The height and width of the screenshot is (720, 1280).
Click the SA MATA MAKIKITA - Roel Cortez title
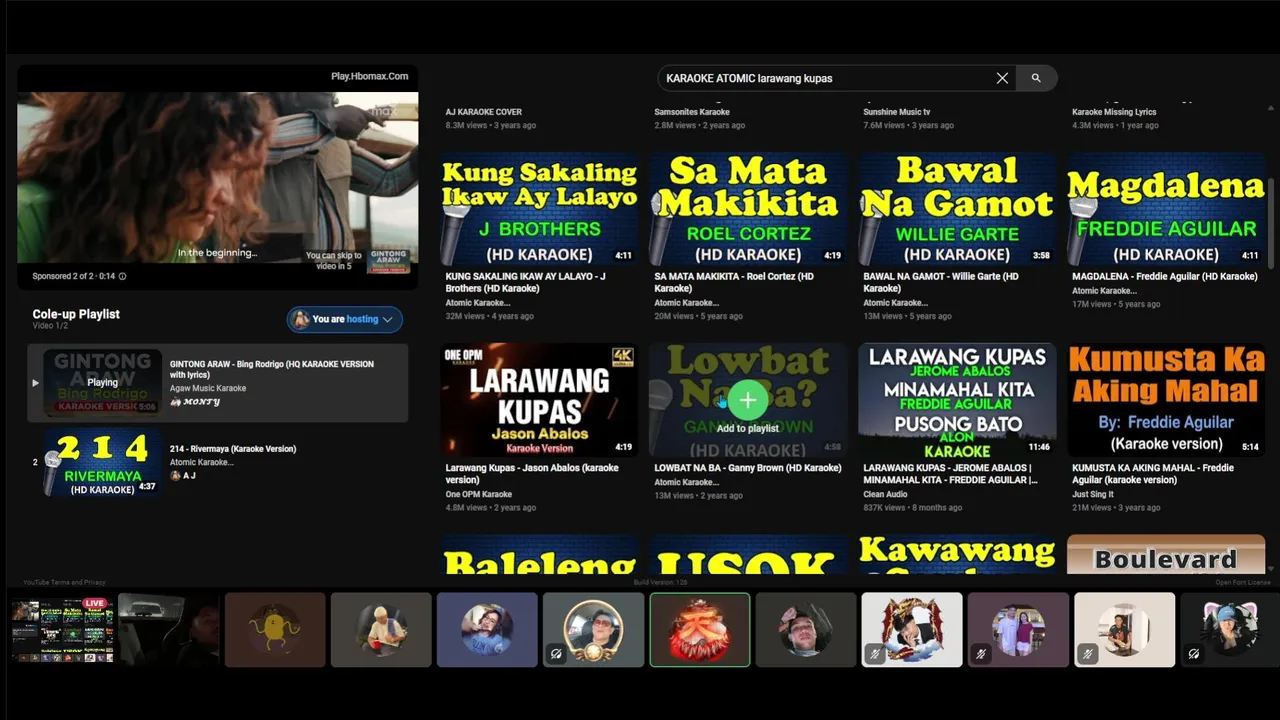(x=734, y=282)
